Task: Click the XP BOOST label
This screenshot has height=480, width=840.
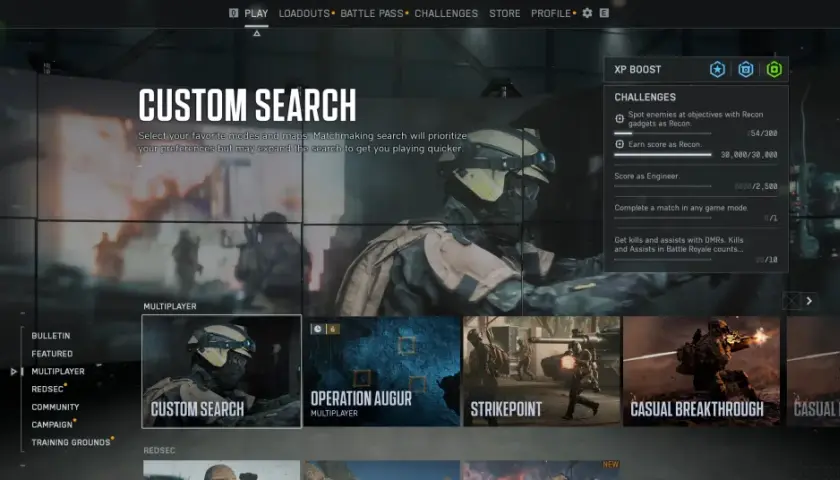Action: (x=638, y=70)
